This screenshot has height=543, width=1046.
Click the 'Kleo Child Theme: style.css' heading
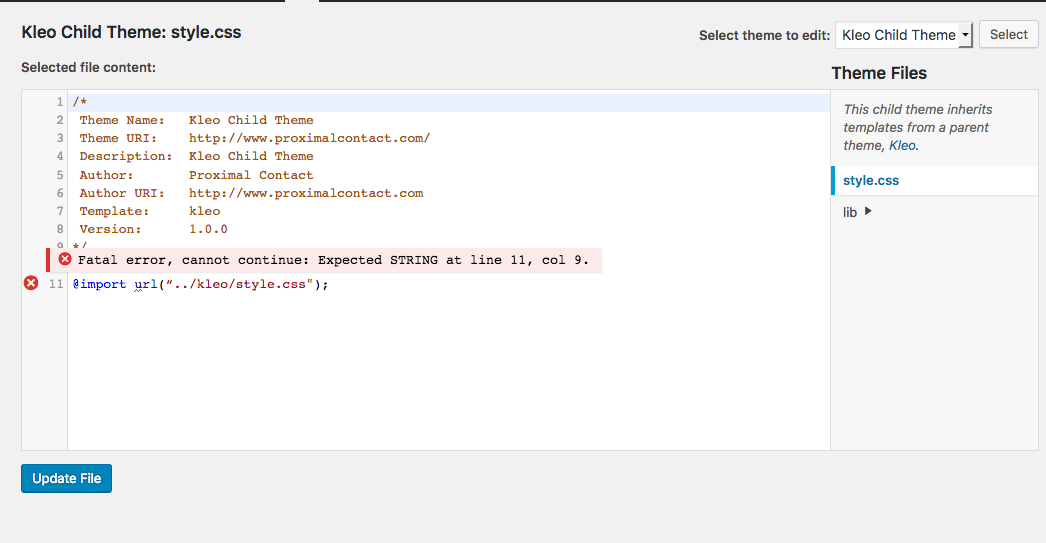pyautogui.click(x=131, y=32)
